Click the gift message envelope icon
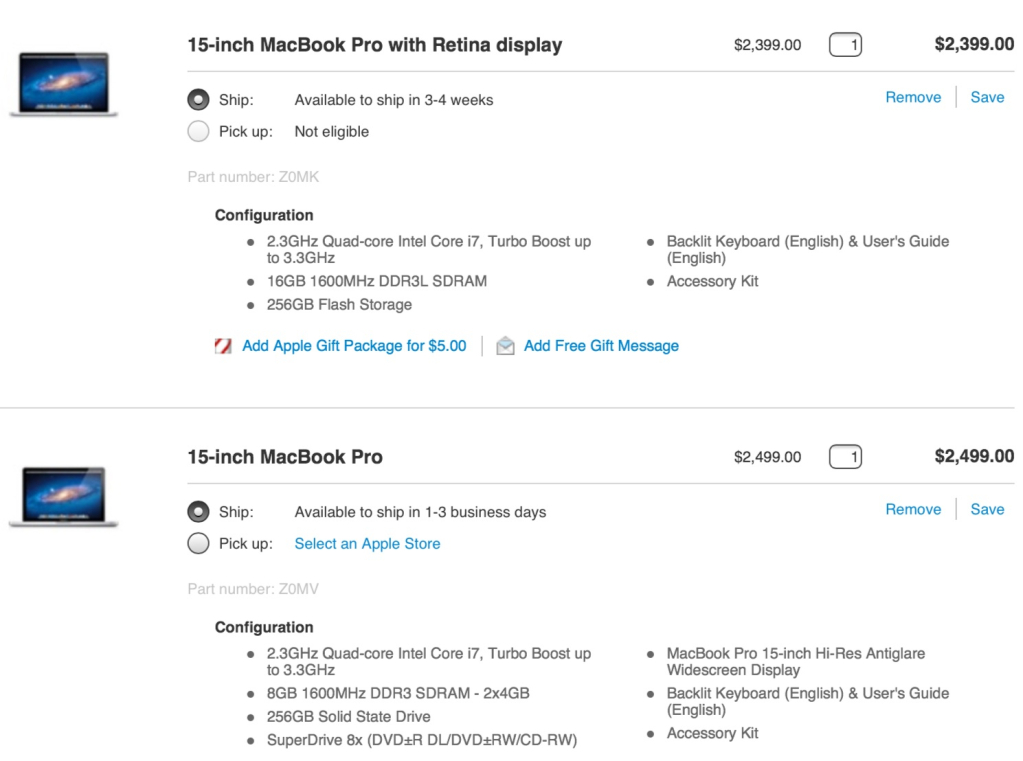Viewport: 1023px width, 761px height. [x=506, y=346]
